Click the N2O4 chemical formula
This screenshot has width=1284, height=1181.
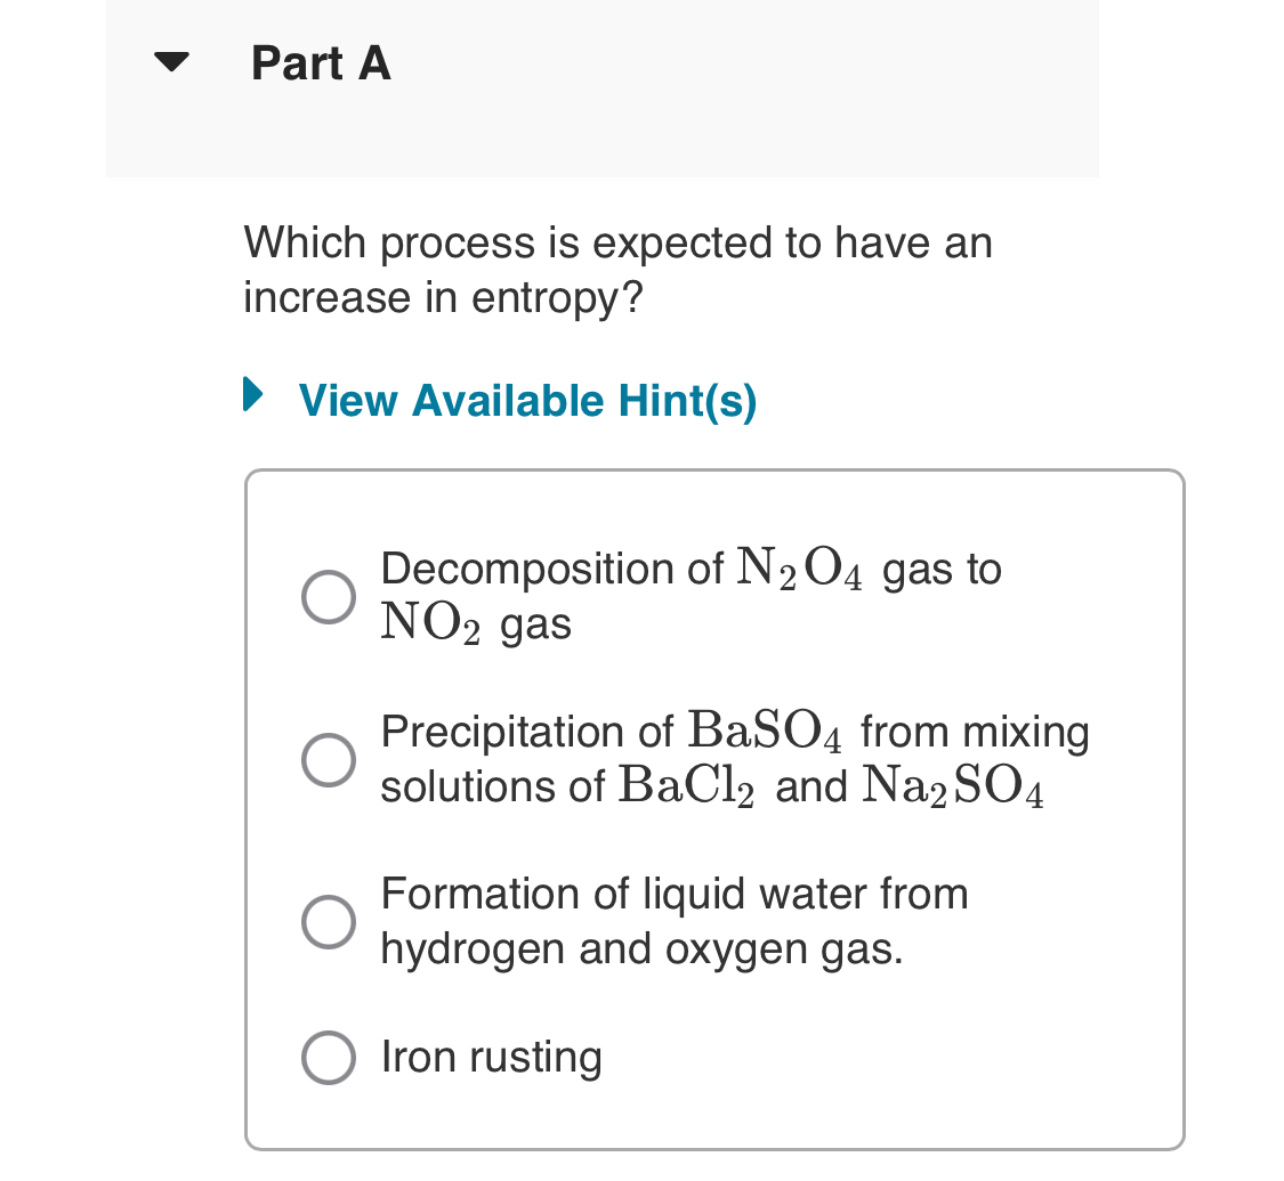click(x=799, y=569)
